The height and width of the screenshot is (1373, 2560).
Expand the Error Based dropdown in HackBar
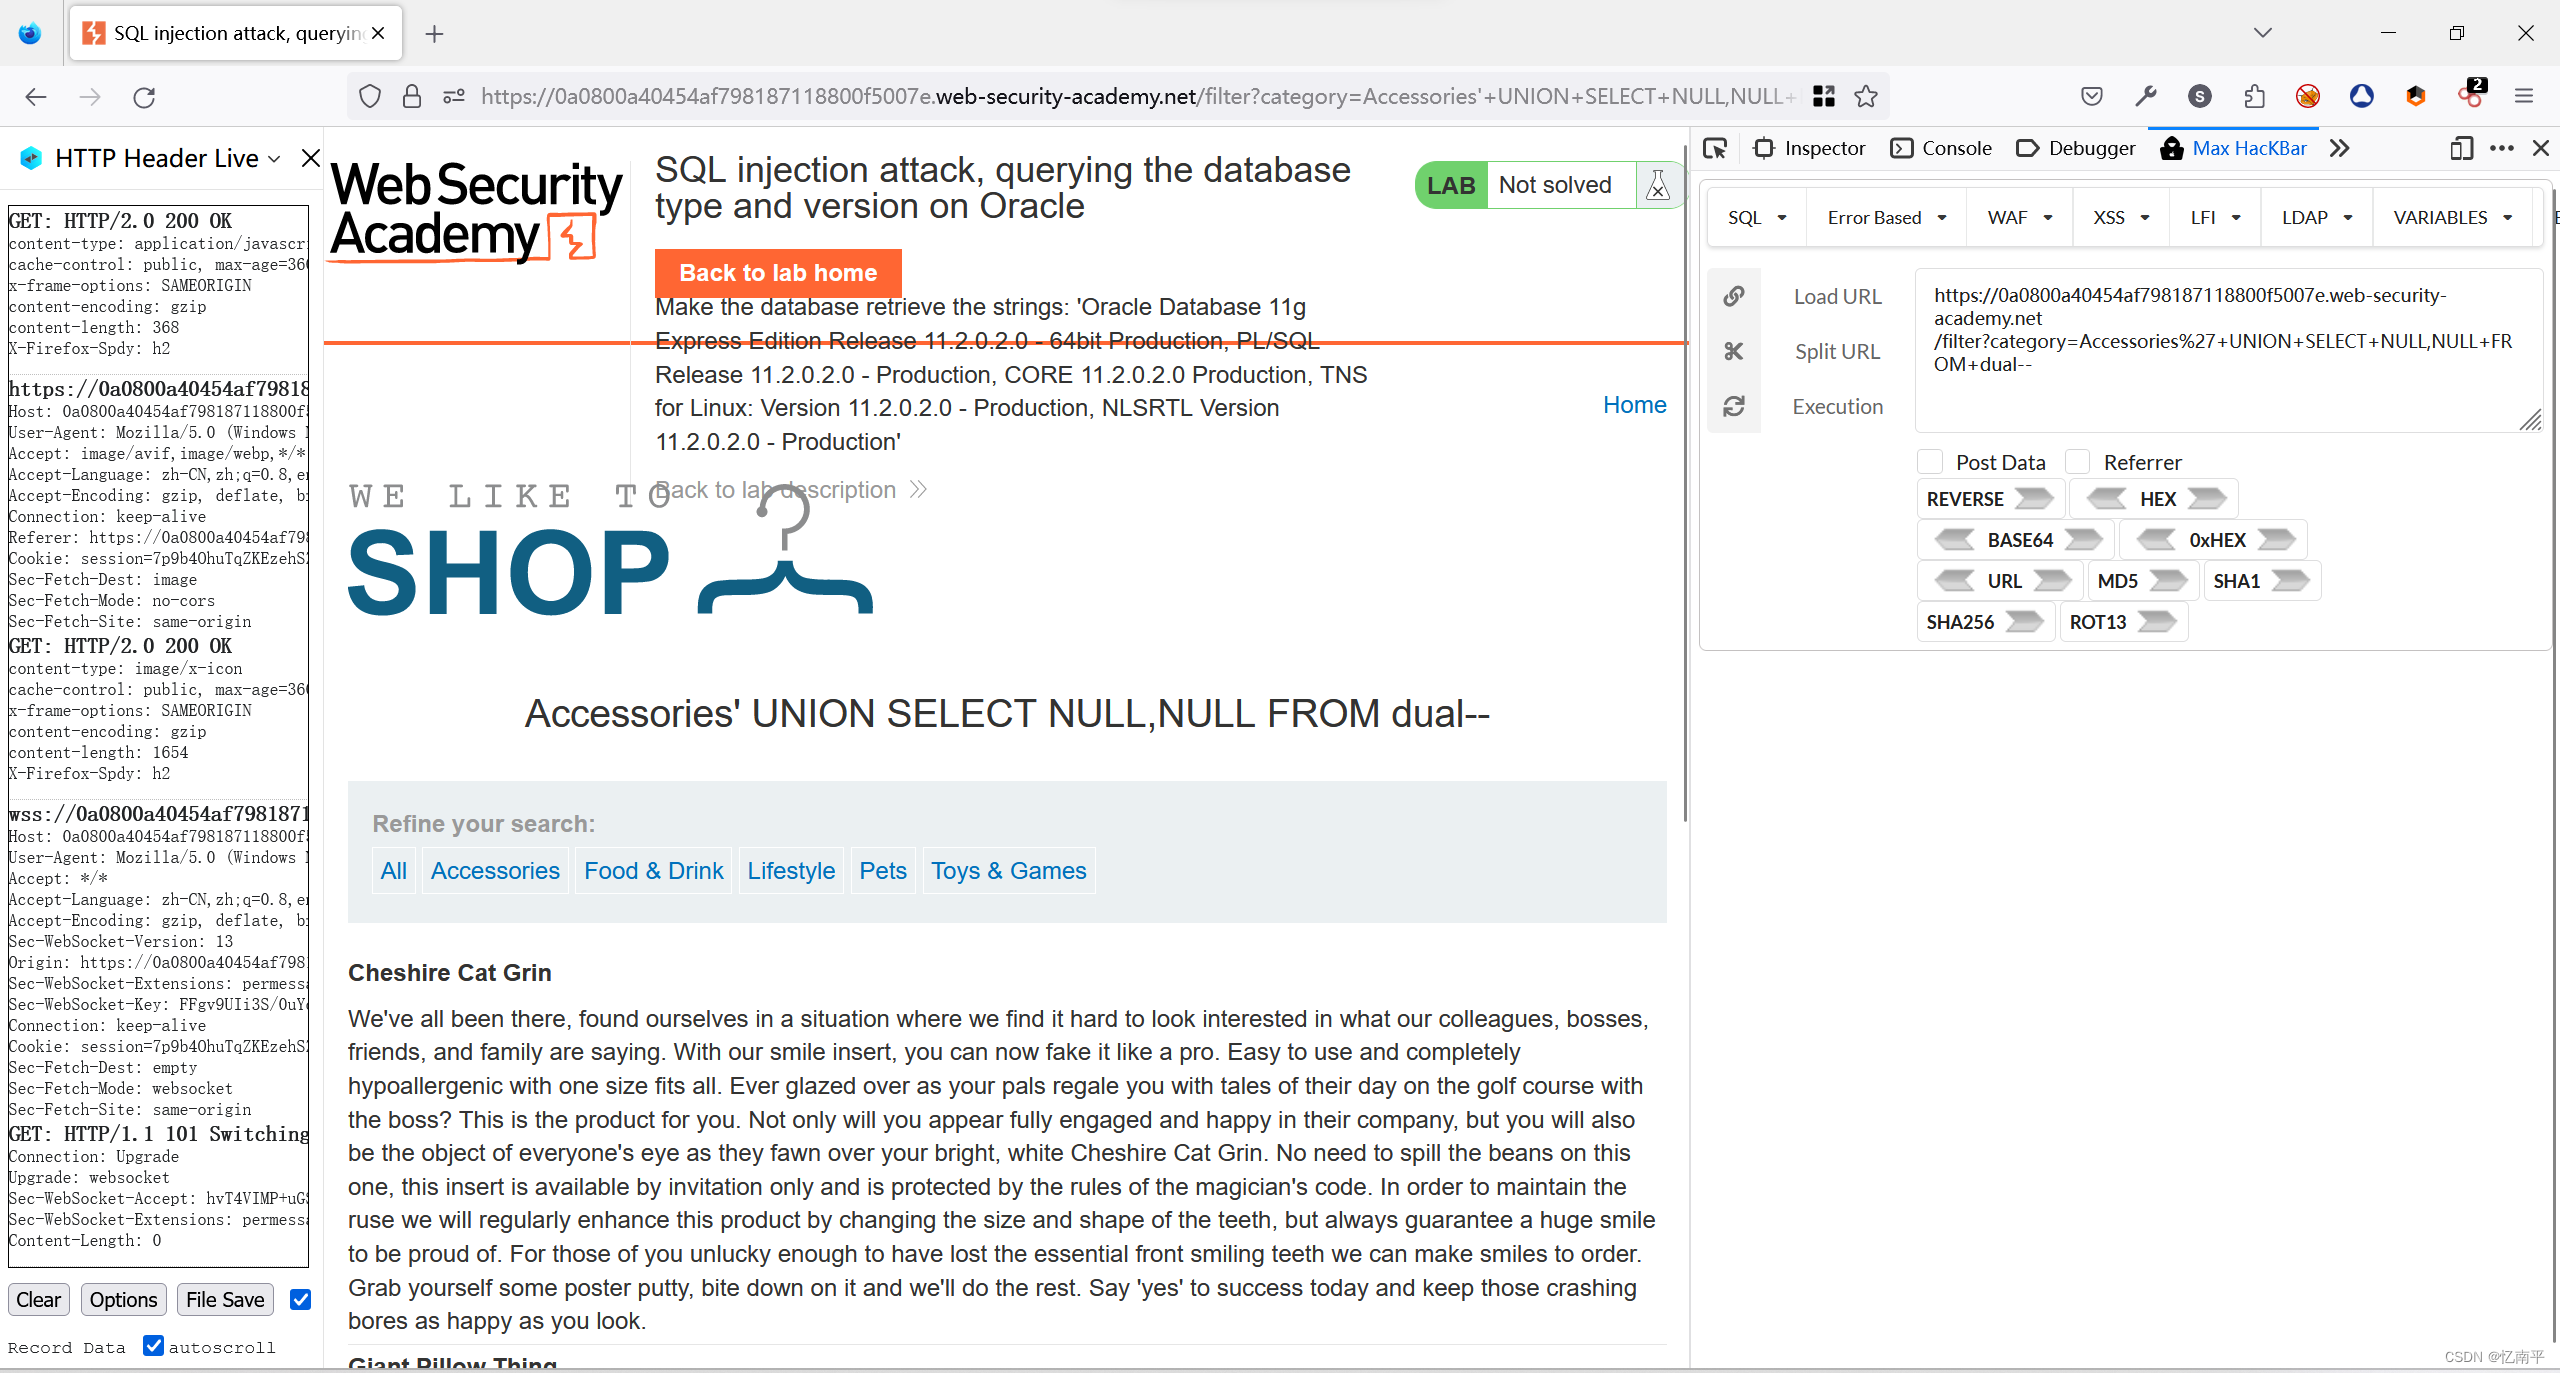click(1884, 215)
